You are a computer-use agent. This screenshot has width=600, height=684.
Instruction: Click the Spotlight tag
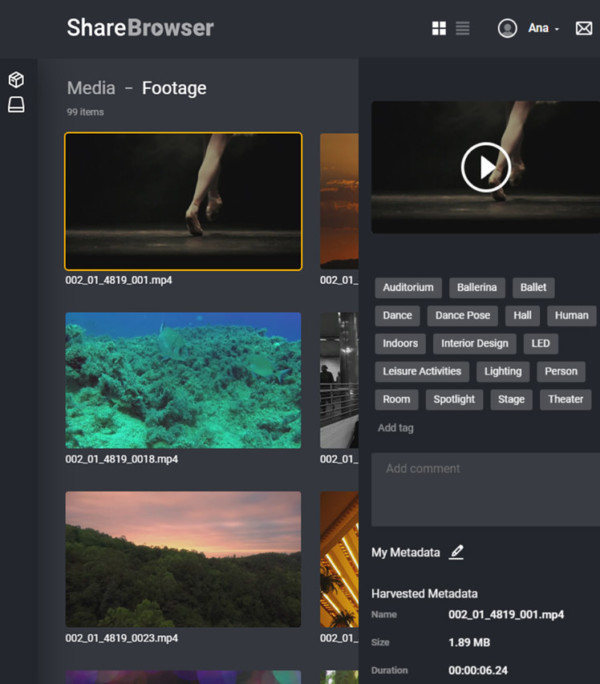coord(454,399)
